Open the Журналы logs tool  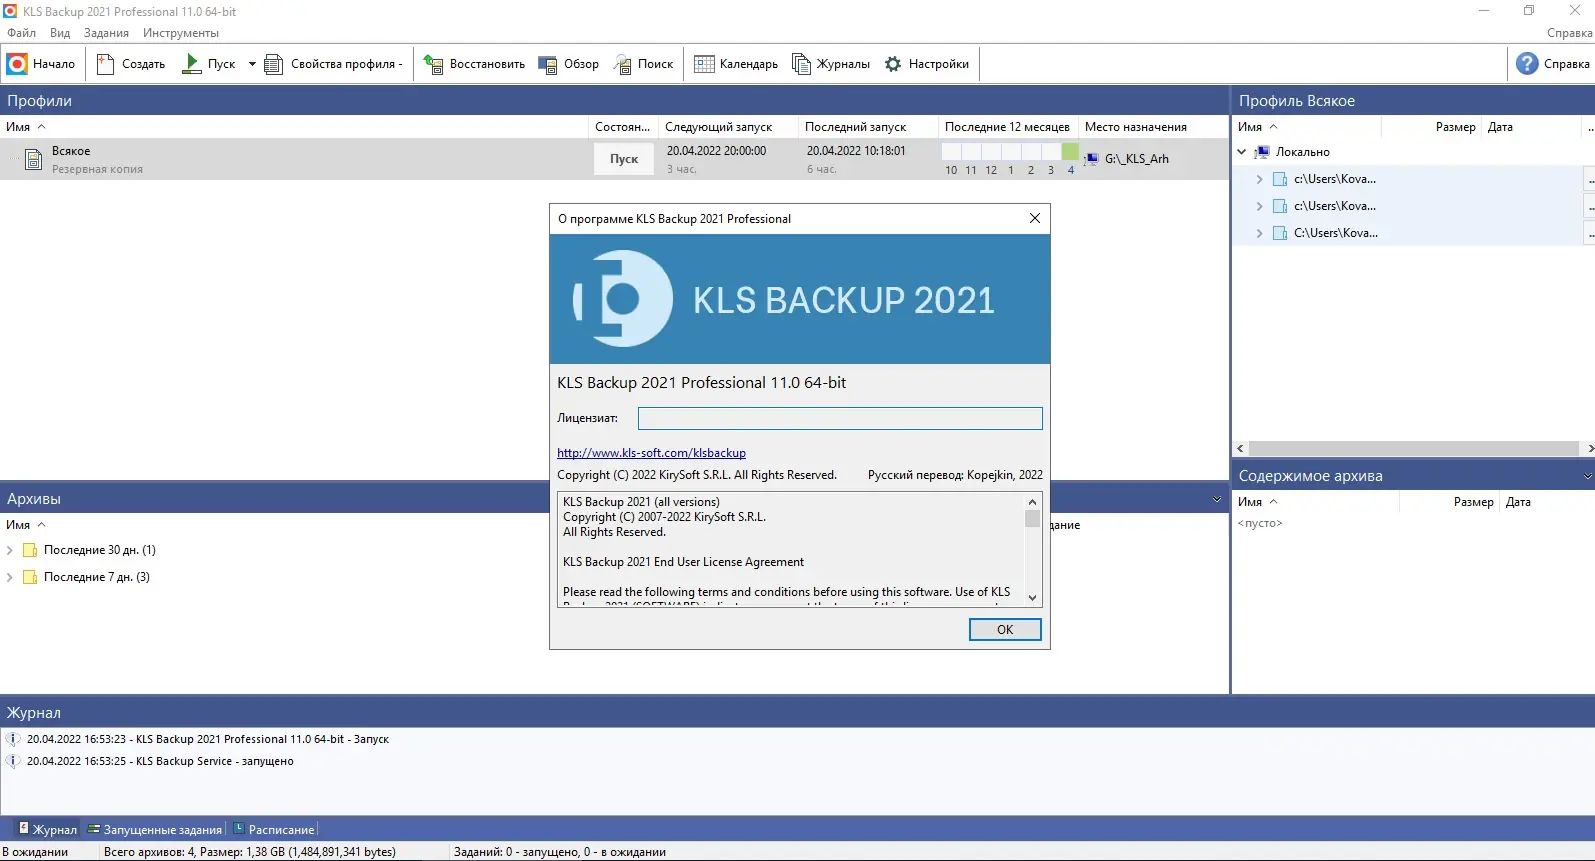[x=831, y=64]
